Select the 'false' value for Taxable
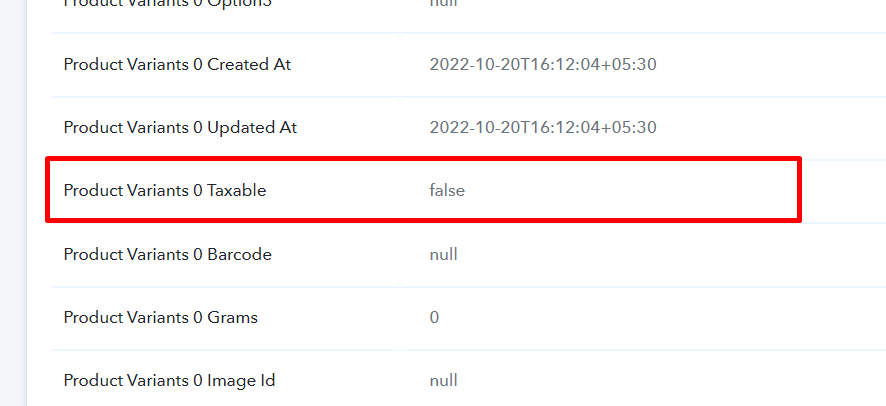 (x=447, y=190)
